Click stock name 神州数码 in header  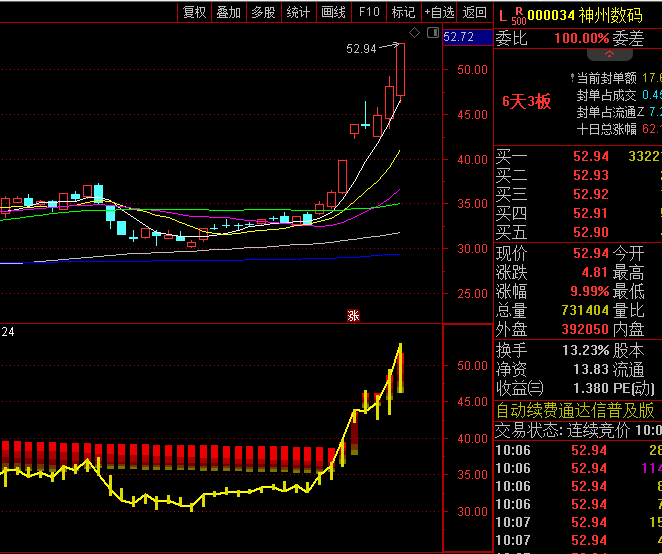tap(610, 15)
